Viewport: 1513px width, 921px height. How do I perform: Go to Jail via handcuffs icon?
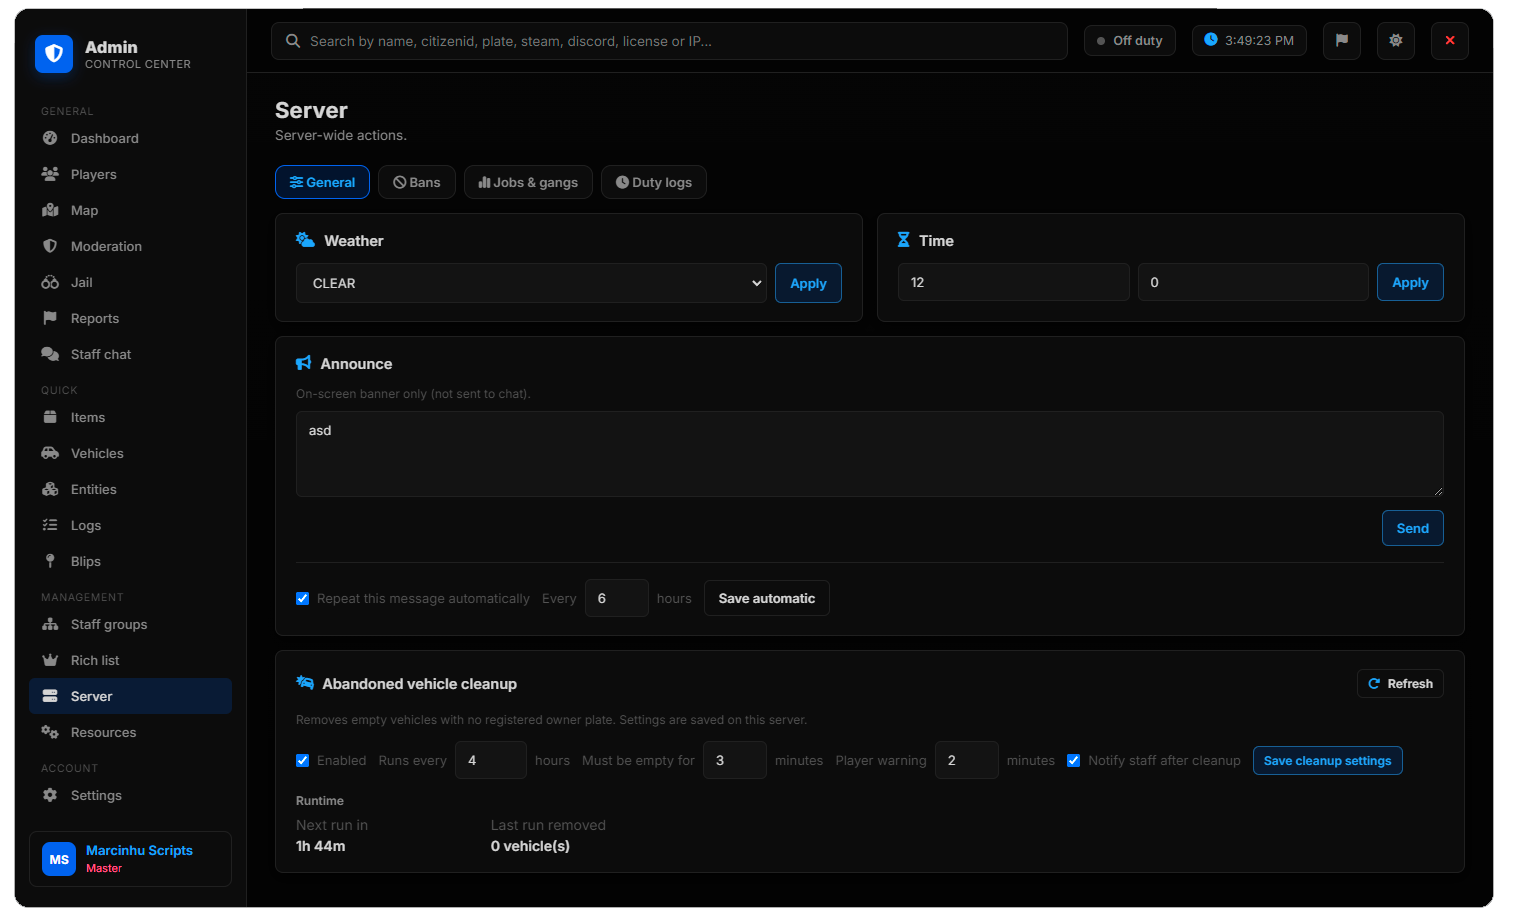coord(50,282)
